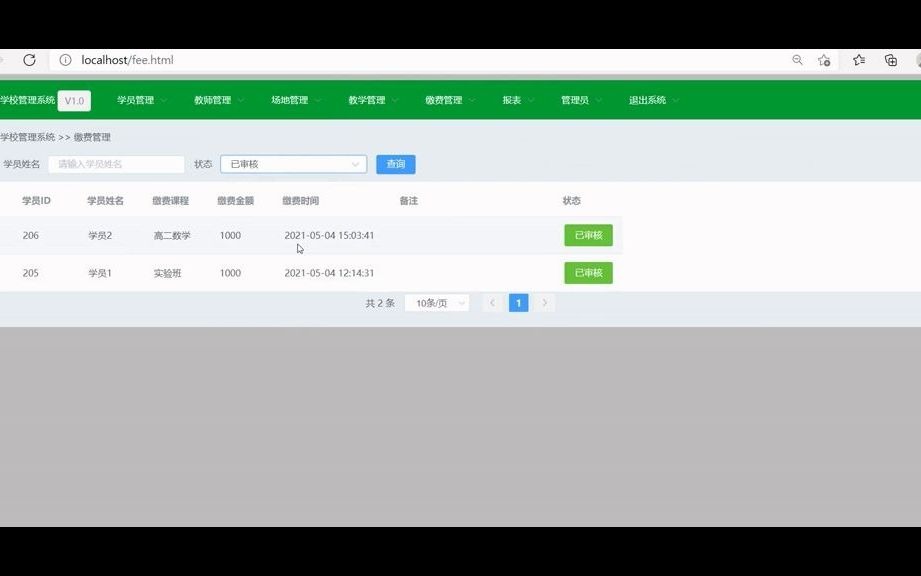Open the 状态 status dropdown showing 已审核
This screenshot has width=921, height=576.
click(x=293, y=163)
